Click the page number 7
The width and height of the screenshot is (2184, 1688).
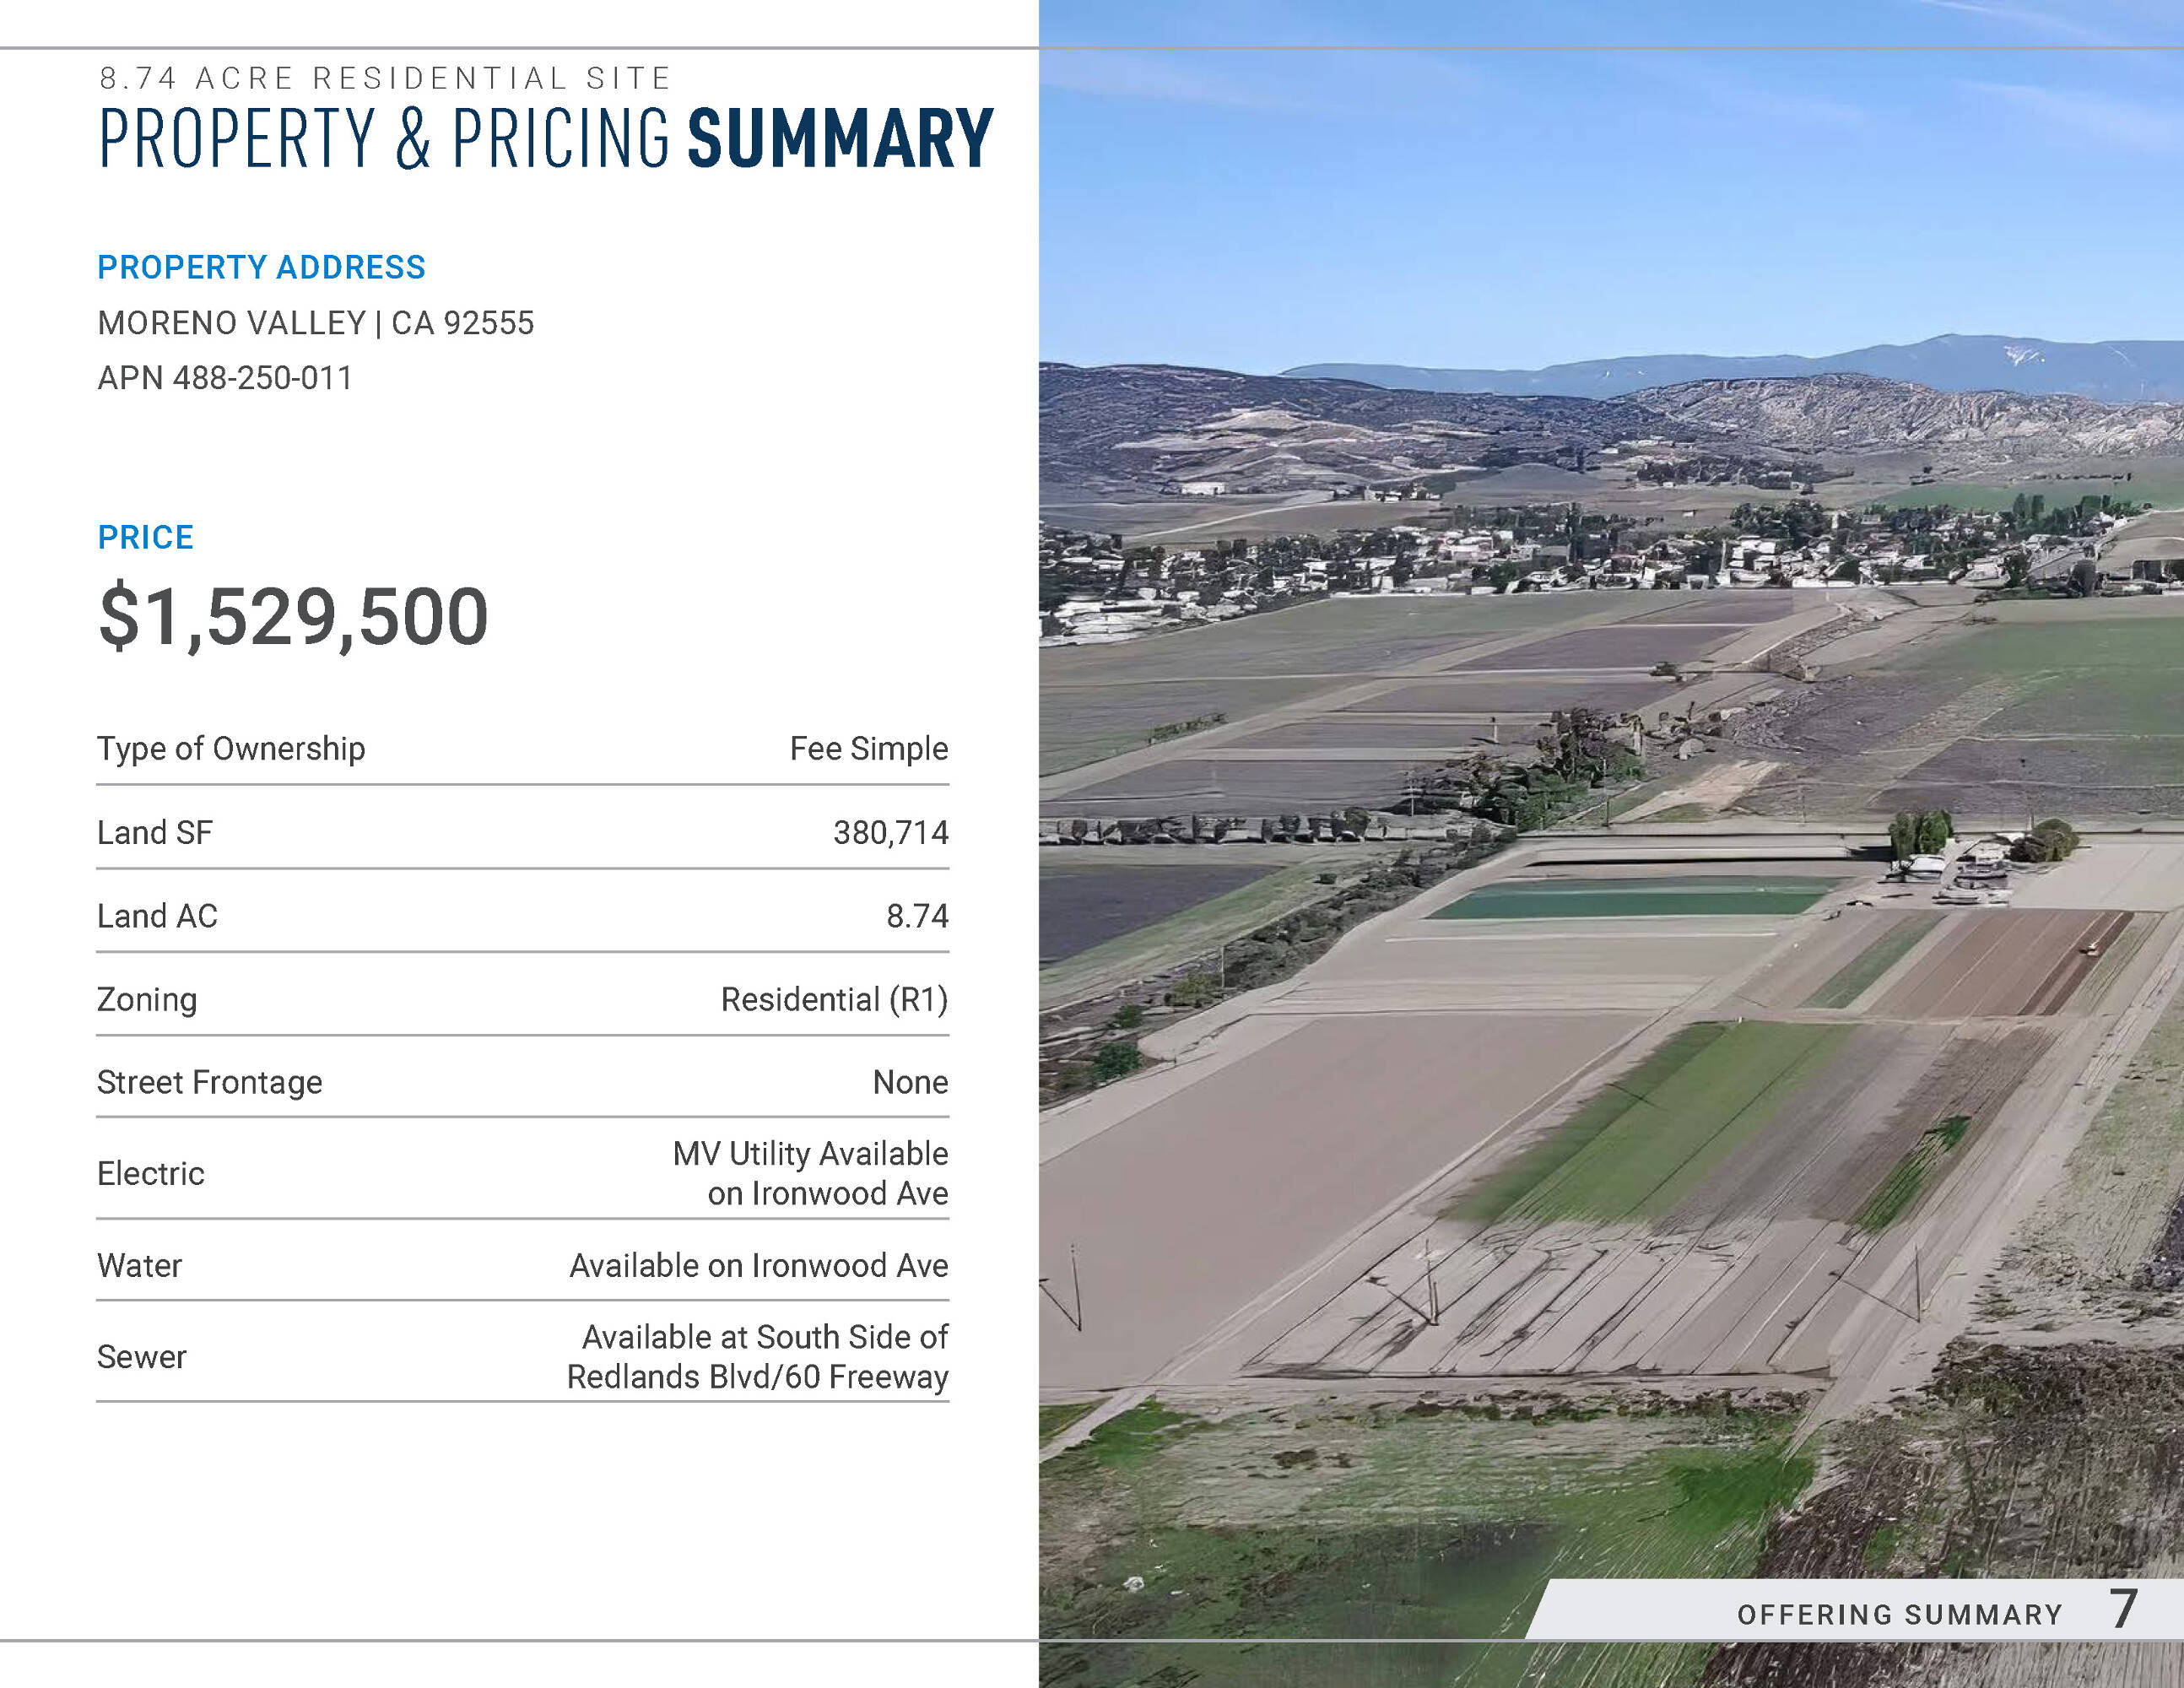(x=2122, y=1609)
